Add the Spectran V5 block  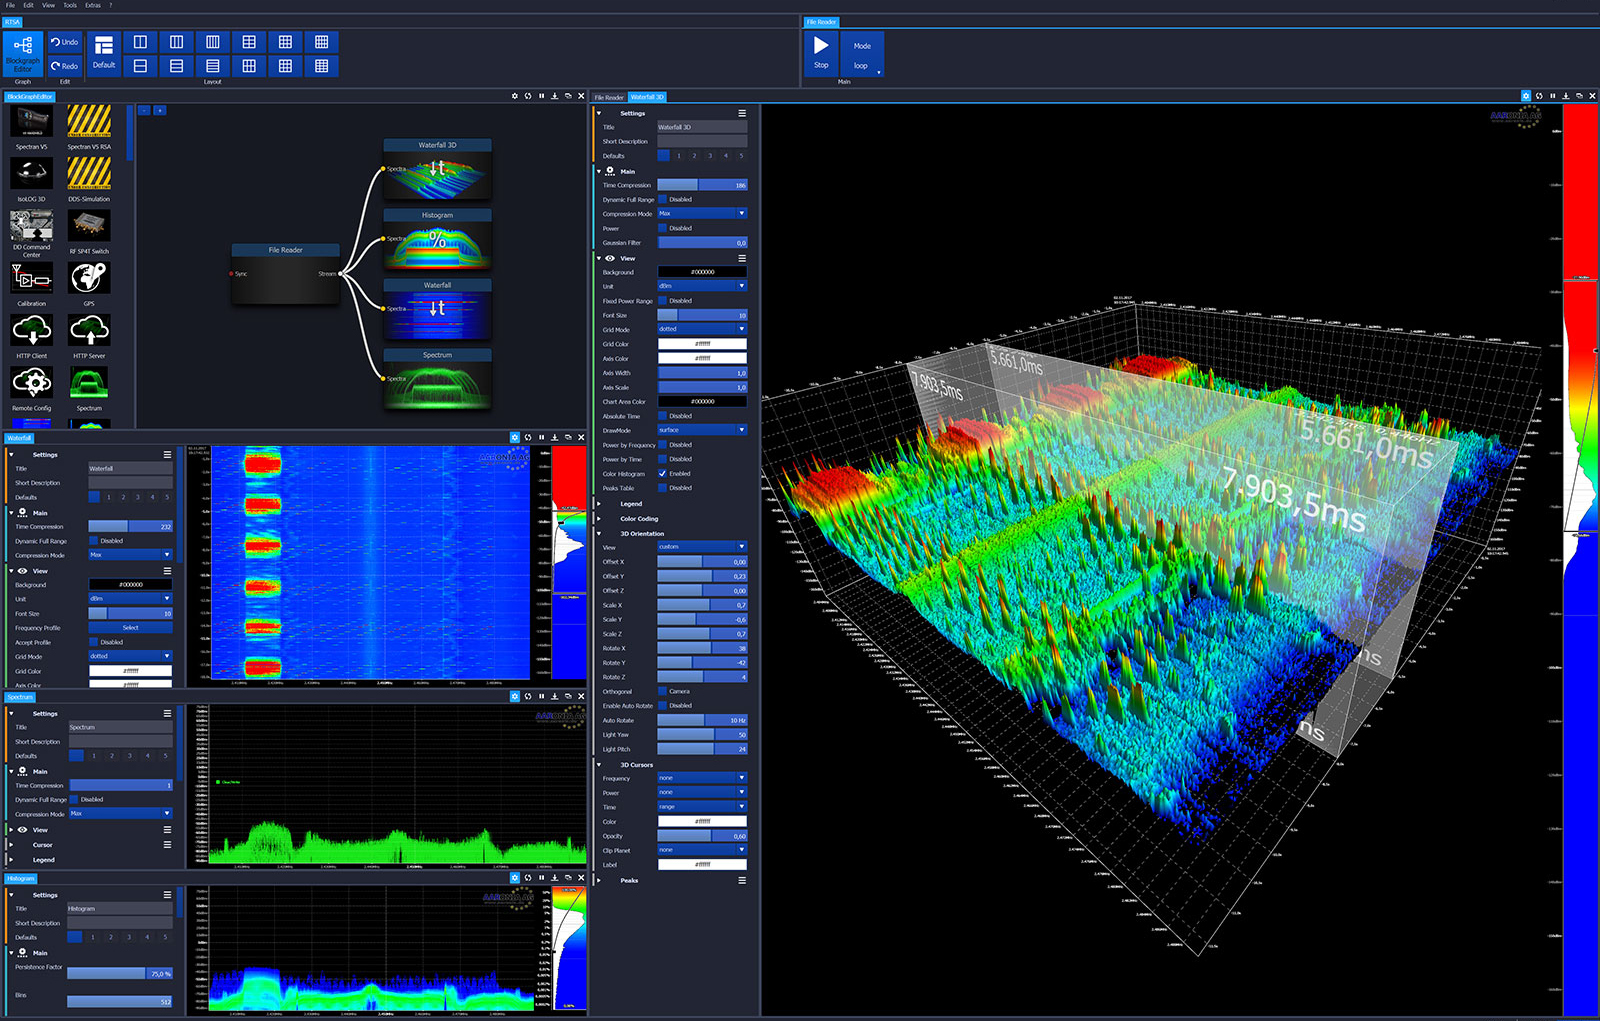pos(31,123)
